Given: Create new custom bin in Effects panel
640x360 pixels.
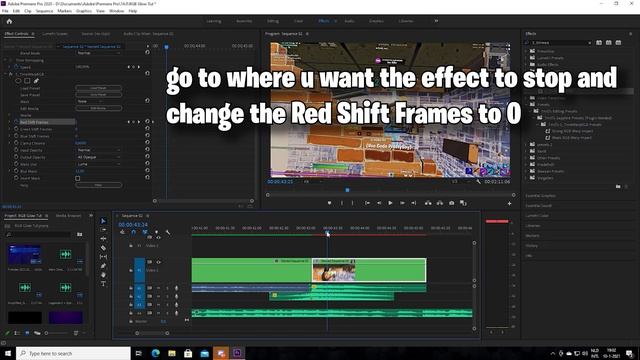Looking at the screenshot, I should [618, 187].
